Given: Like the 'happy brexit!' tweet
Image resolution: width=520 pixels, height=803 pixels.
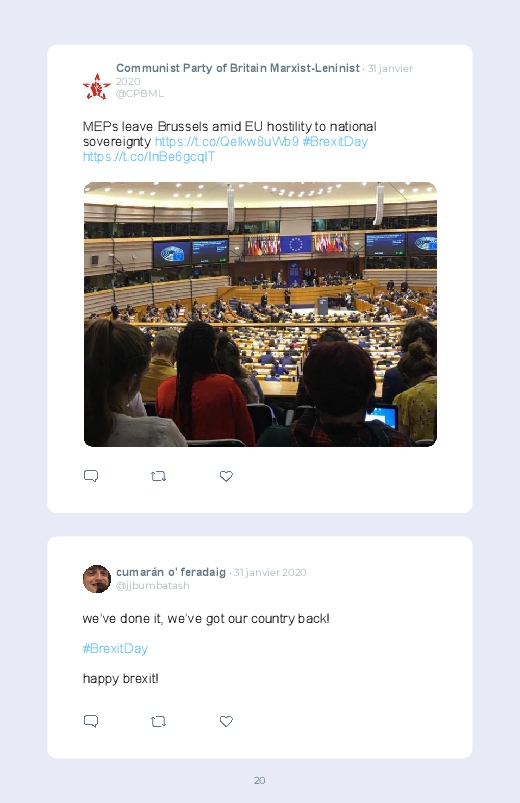Looking at the screenshot, I should coord(226,722).
